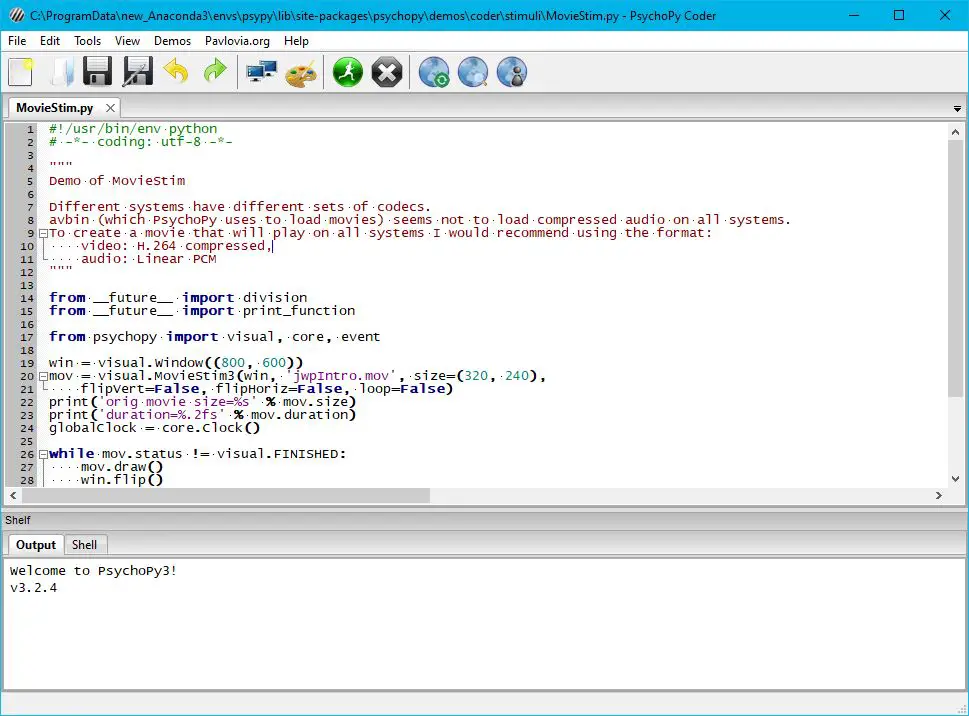Viewport: 969px width, 716px height.
Task: Click 'globalClock' on line 24
Action: [93, 428]
